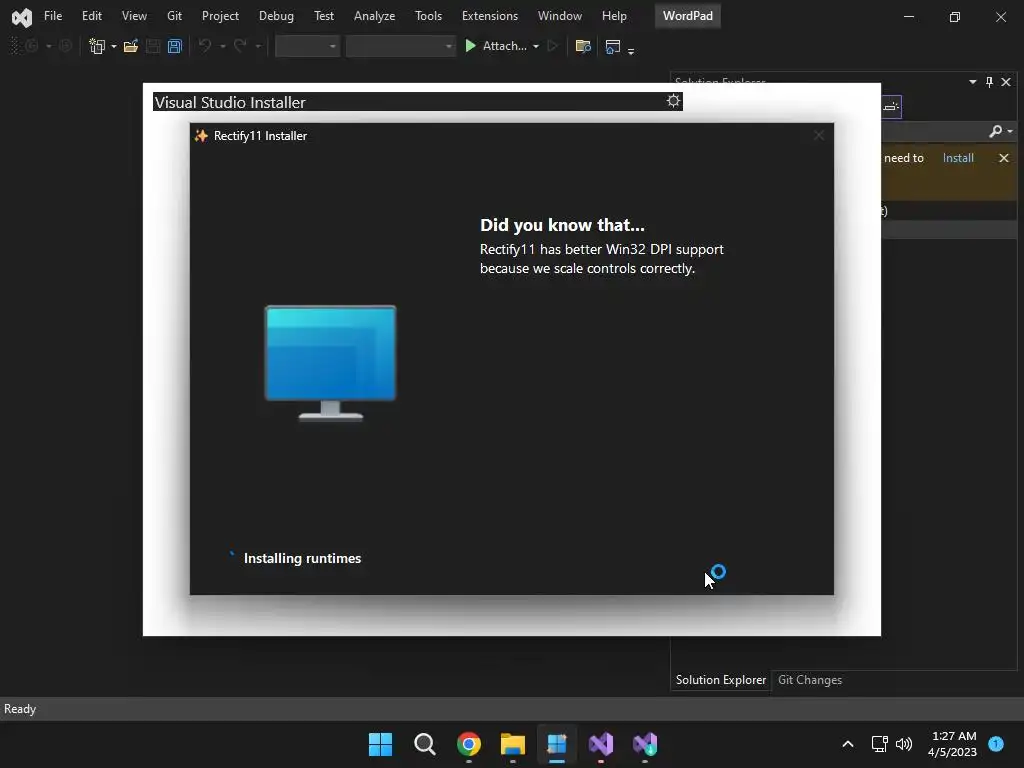Open the Windows Start menu
Viewport: 1024px width, 768px height.
(x=381, y=744)
